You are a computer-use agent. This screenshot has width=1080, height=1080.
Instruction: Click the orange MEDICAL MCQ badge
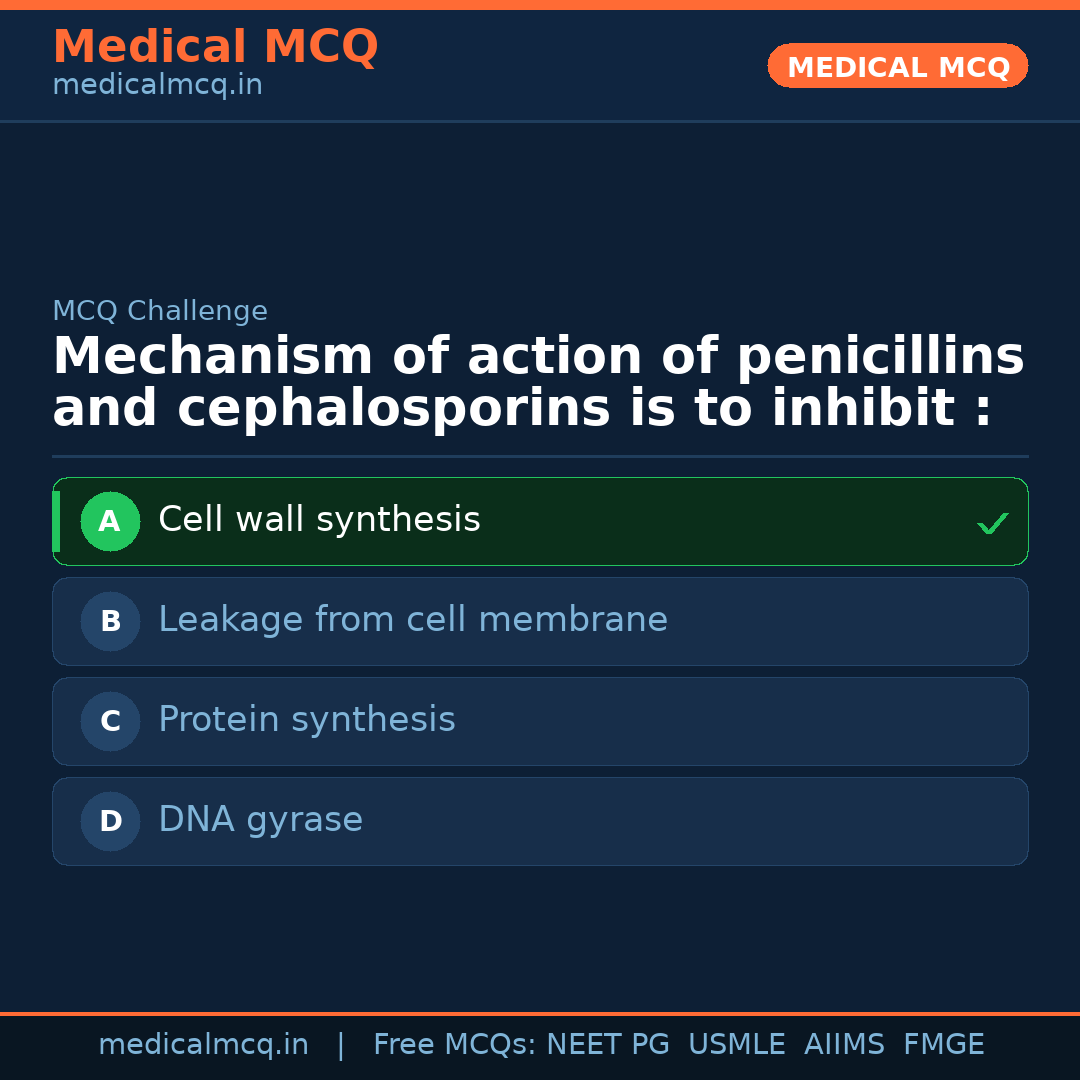[897, 66]
